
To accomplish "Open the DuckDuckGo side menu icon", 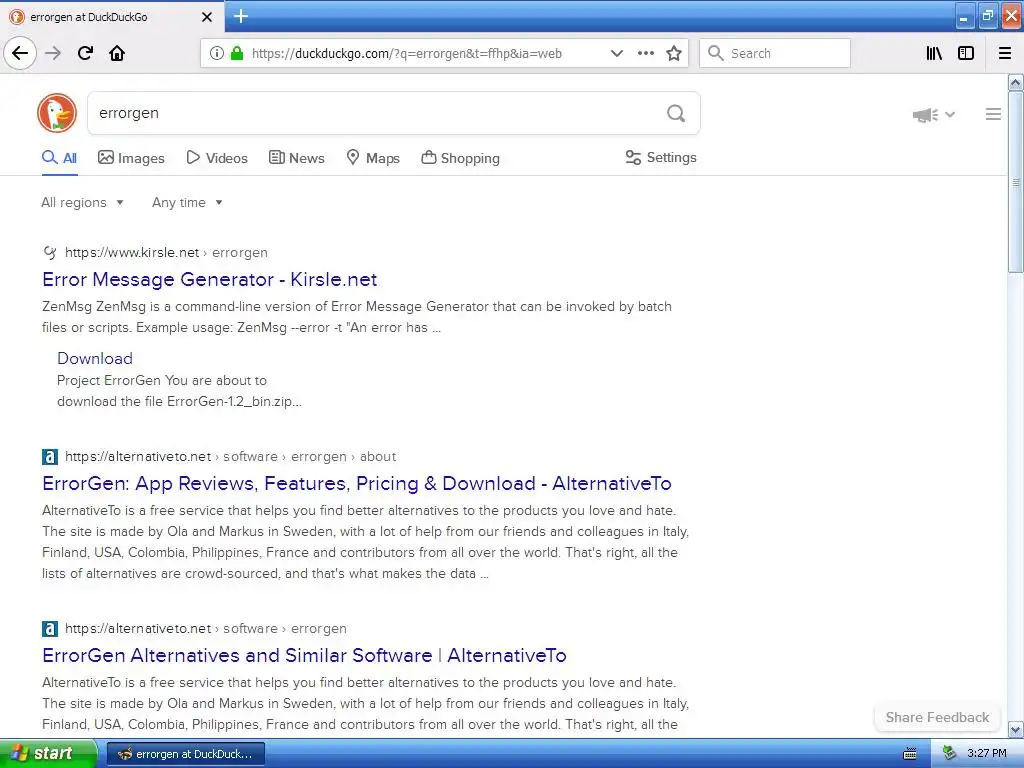I will click(993, 114).
